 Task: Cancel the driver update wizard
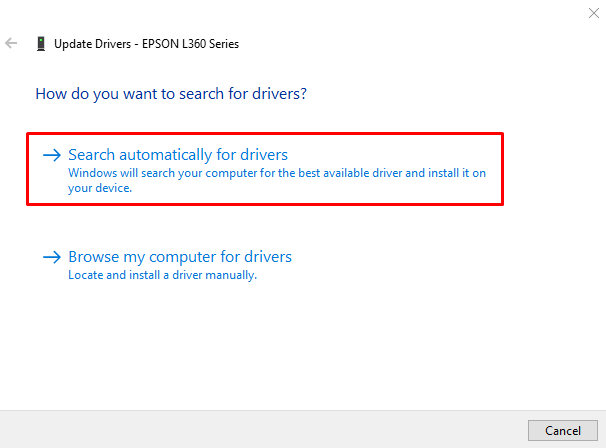pyautogui.click(x=563, y=431)
